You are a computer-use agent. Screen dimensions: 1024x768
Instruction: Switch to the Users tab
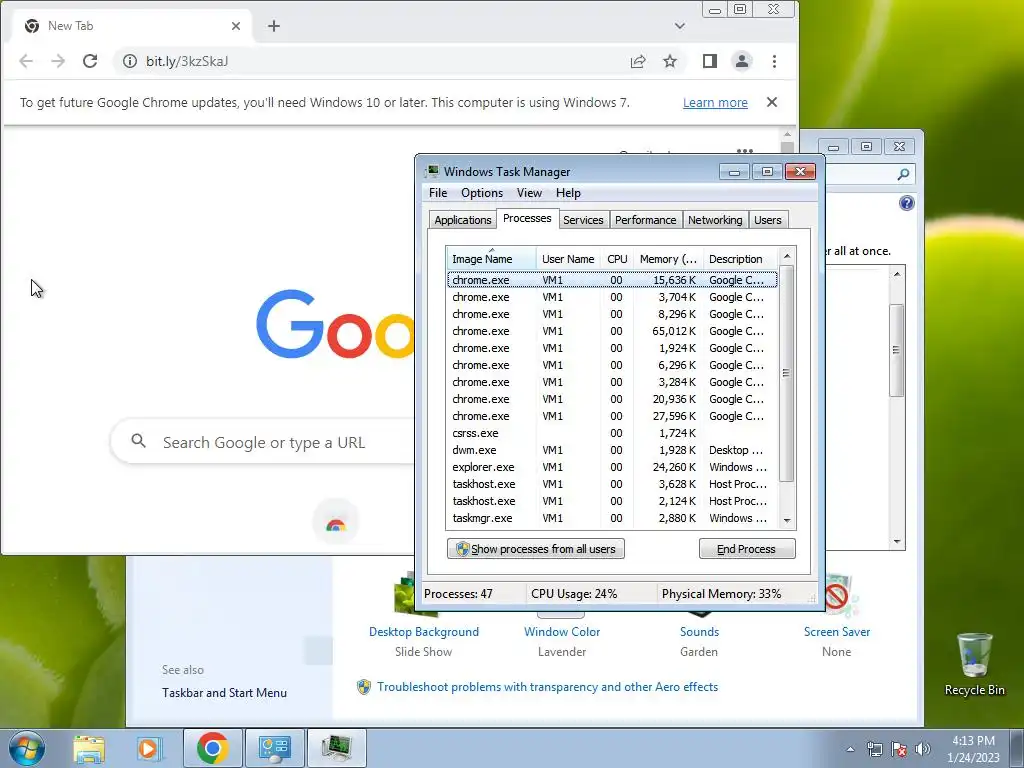pyautogui.click(x=767, y=220)
